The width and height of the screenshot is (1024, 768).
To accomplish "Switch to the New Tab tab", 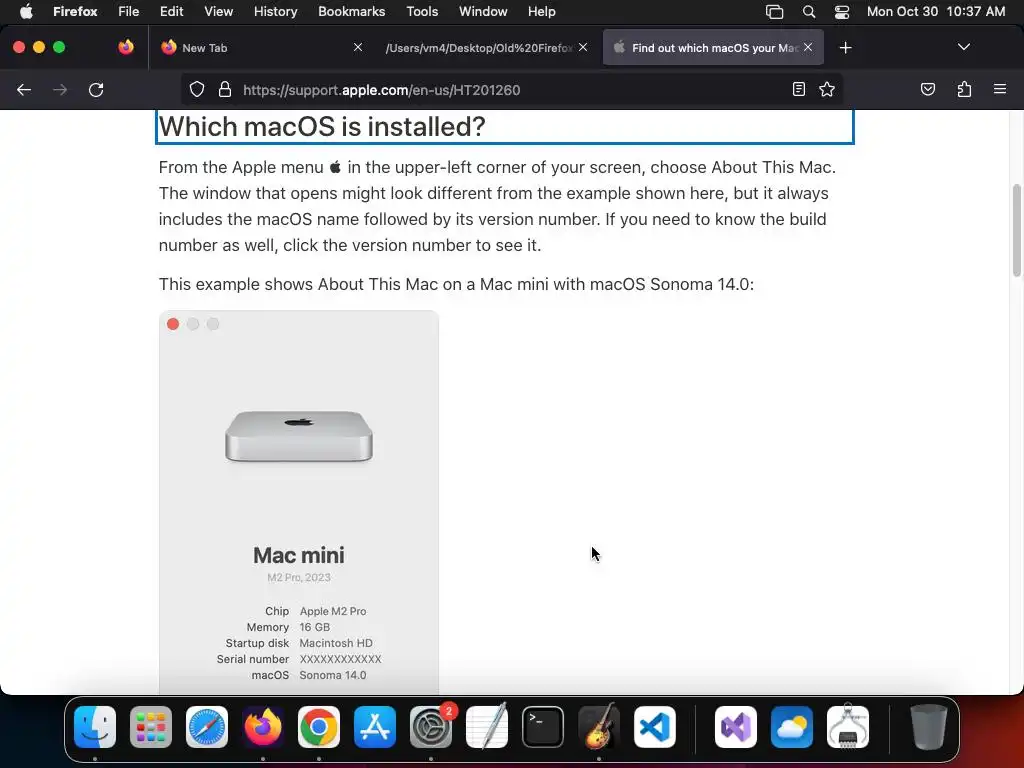I will pos(261,48).
